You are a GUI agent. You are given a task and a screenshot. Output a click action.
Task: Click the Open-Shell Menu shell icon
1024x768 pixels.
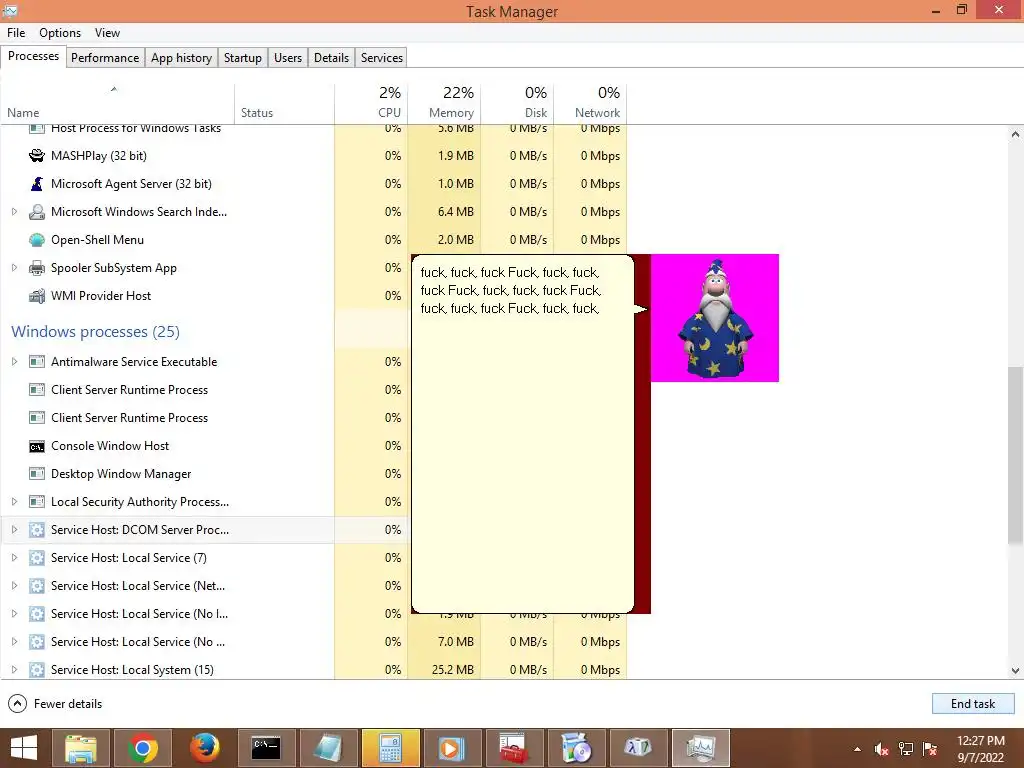coord(37,240)
